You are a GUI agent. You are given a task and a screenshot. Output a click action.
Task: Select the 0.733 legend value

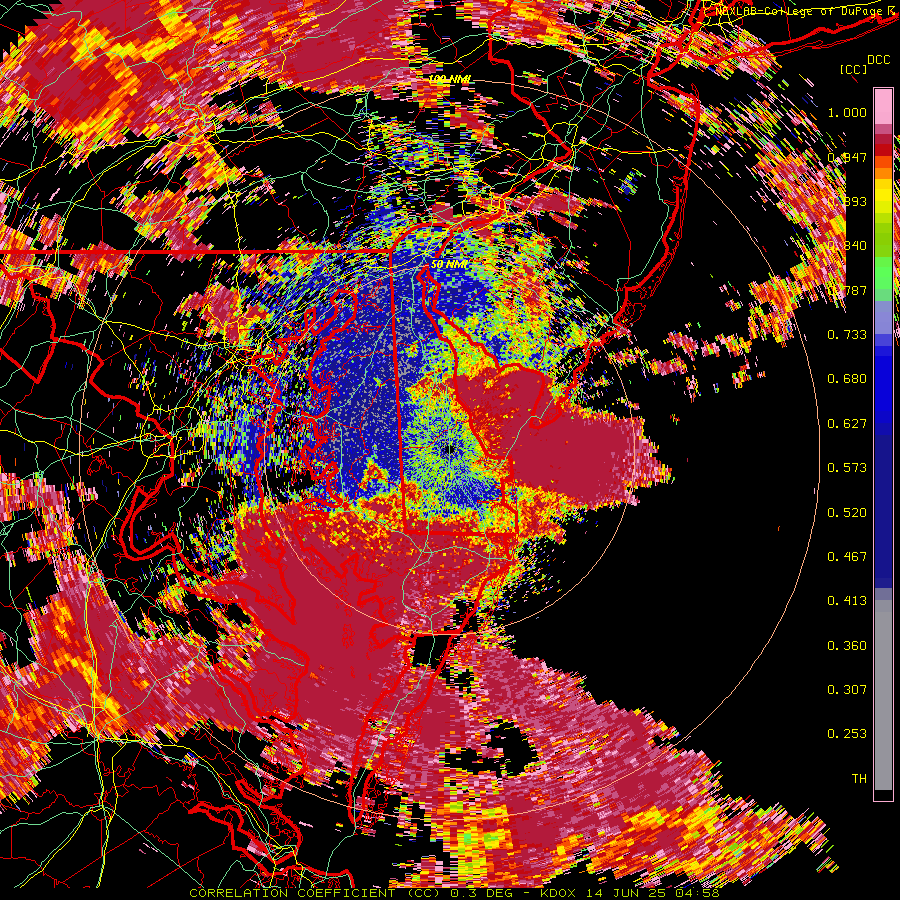click(847, 335)
